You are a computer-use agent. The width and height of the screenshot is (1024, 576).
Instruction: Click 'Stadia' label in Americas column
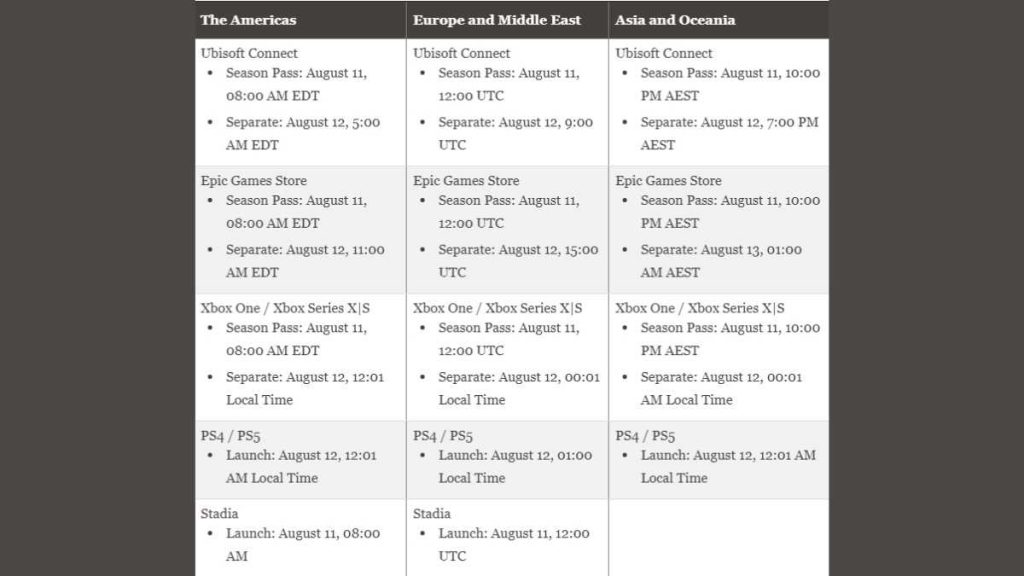[x=219, y=513]
